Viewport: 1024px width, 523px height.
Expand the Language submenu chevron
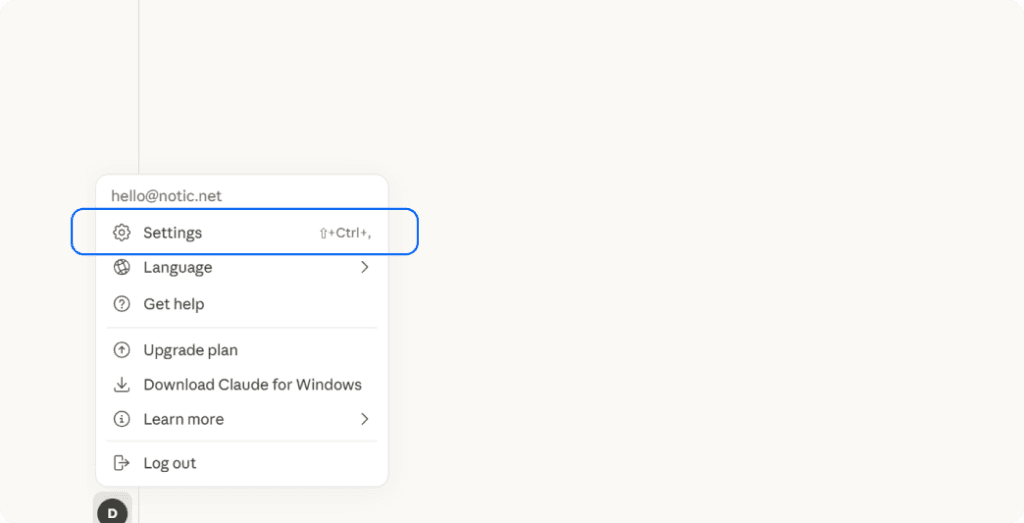pos(364,268)
